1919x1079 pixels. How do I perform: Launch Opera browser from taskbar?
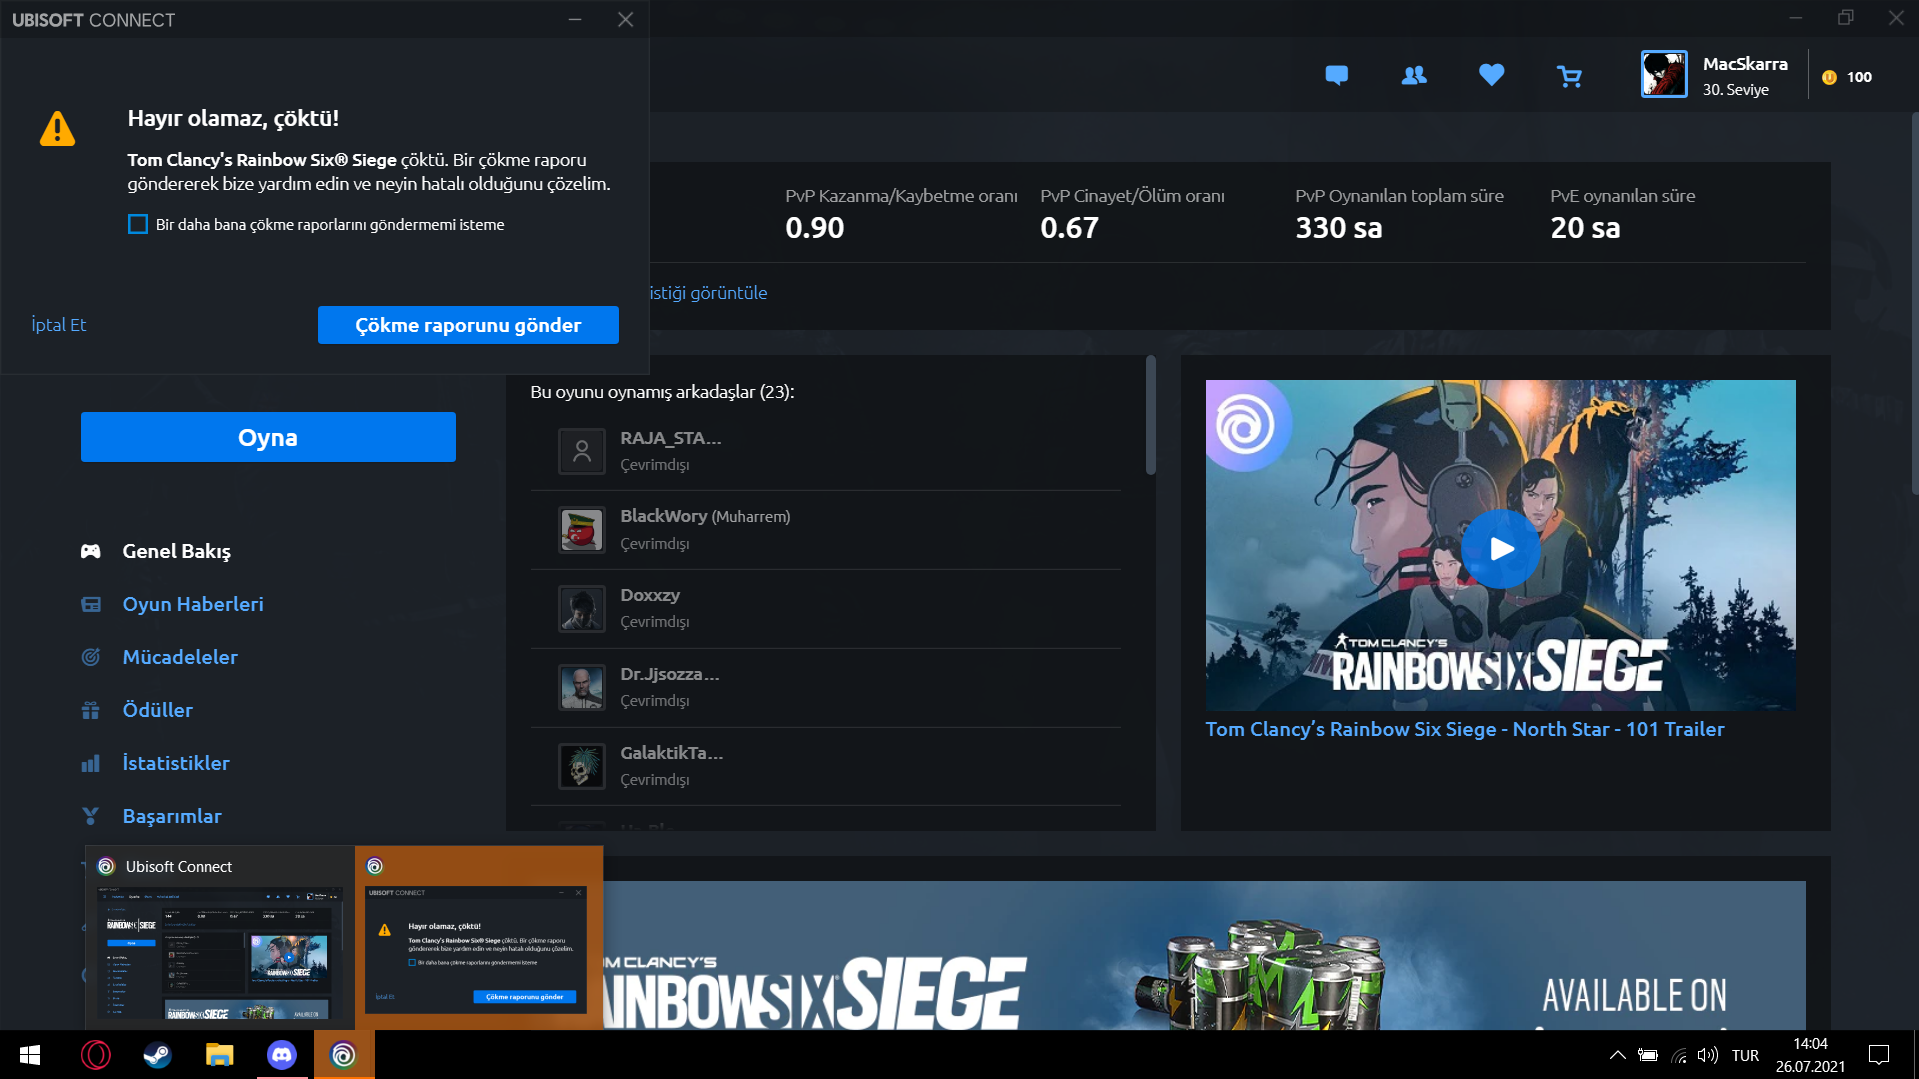(96, 1055)
